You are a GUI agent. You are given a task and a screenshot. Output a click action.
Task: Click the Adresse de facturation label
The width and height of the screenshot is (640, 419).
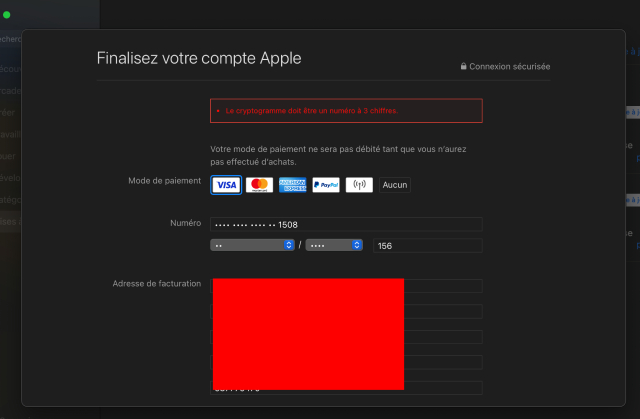point(157,284)
